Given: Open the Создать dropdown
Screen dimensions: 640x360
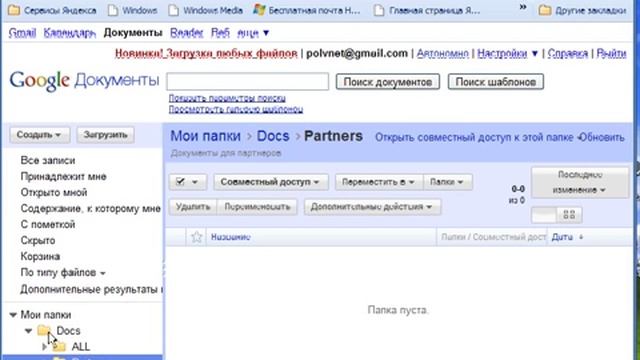Looking at the screenshot, I should pos(40,135).
